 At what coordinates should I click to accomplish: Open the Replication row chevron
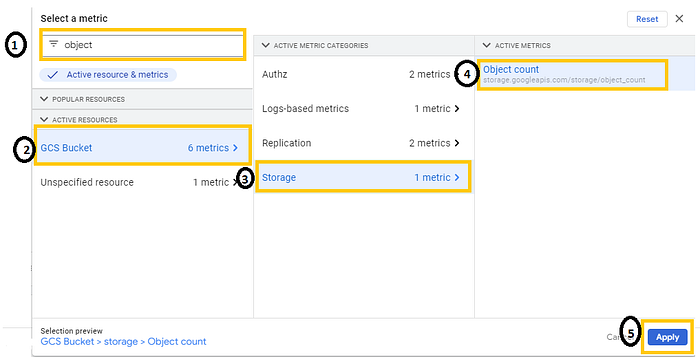[456, 143]
